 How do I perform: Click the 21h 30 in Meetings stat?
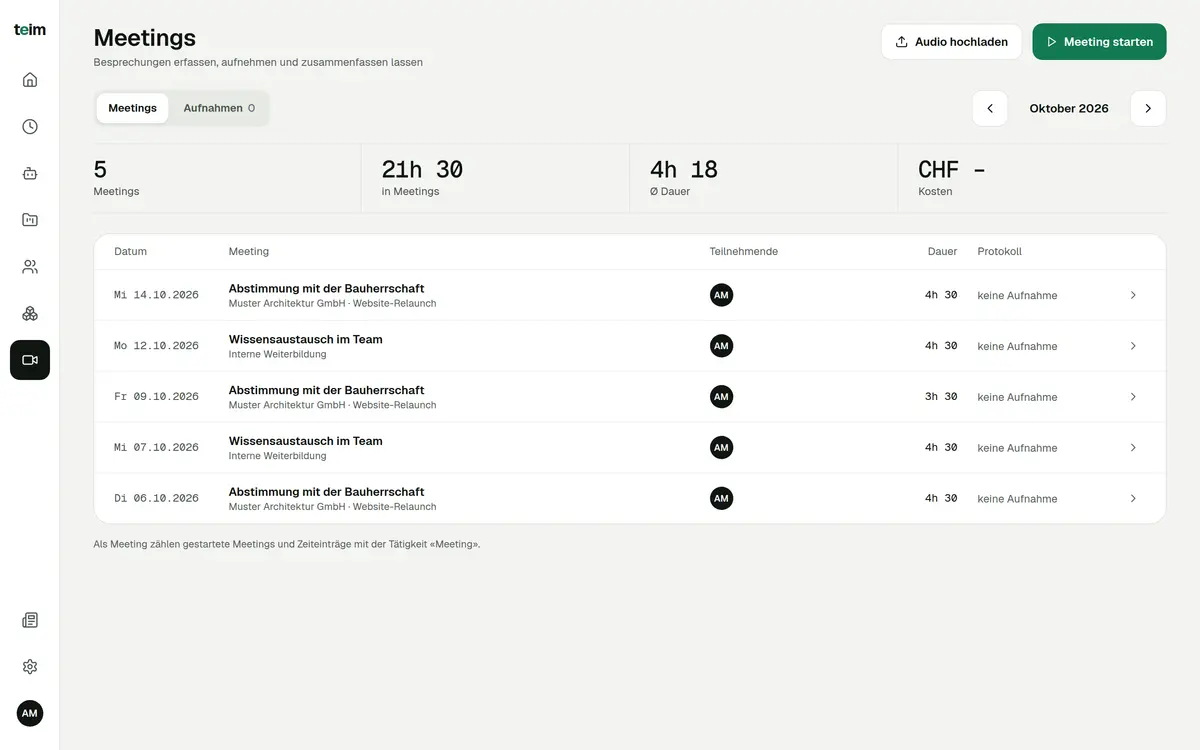(422, 177)
